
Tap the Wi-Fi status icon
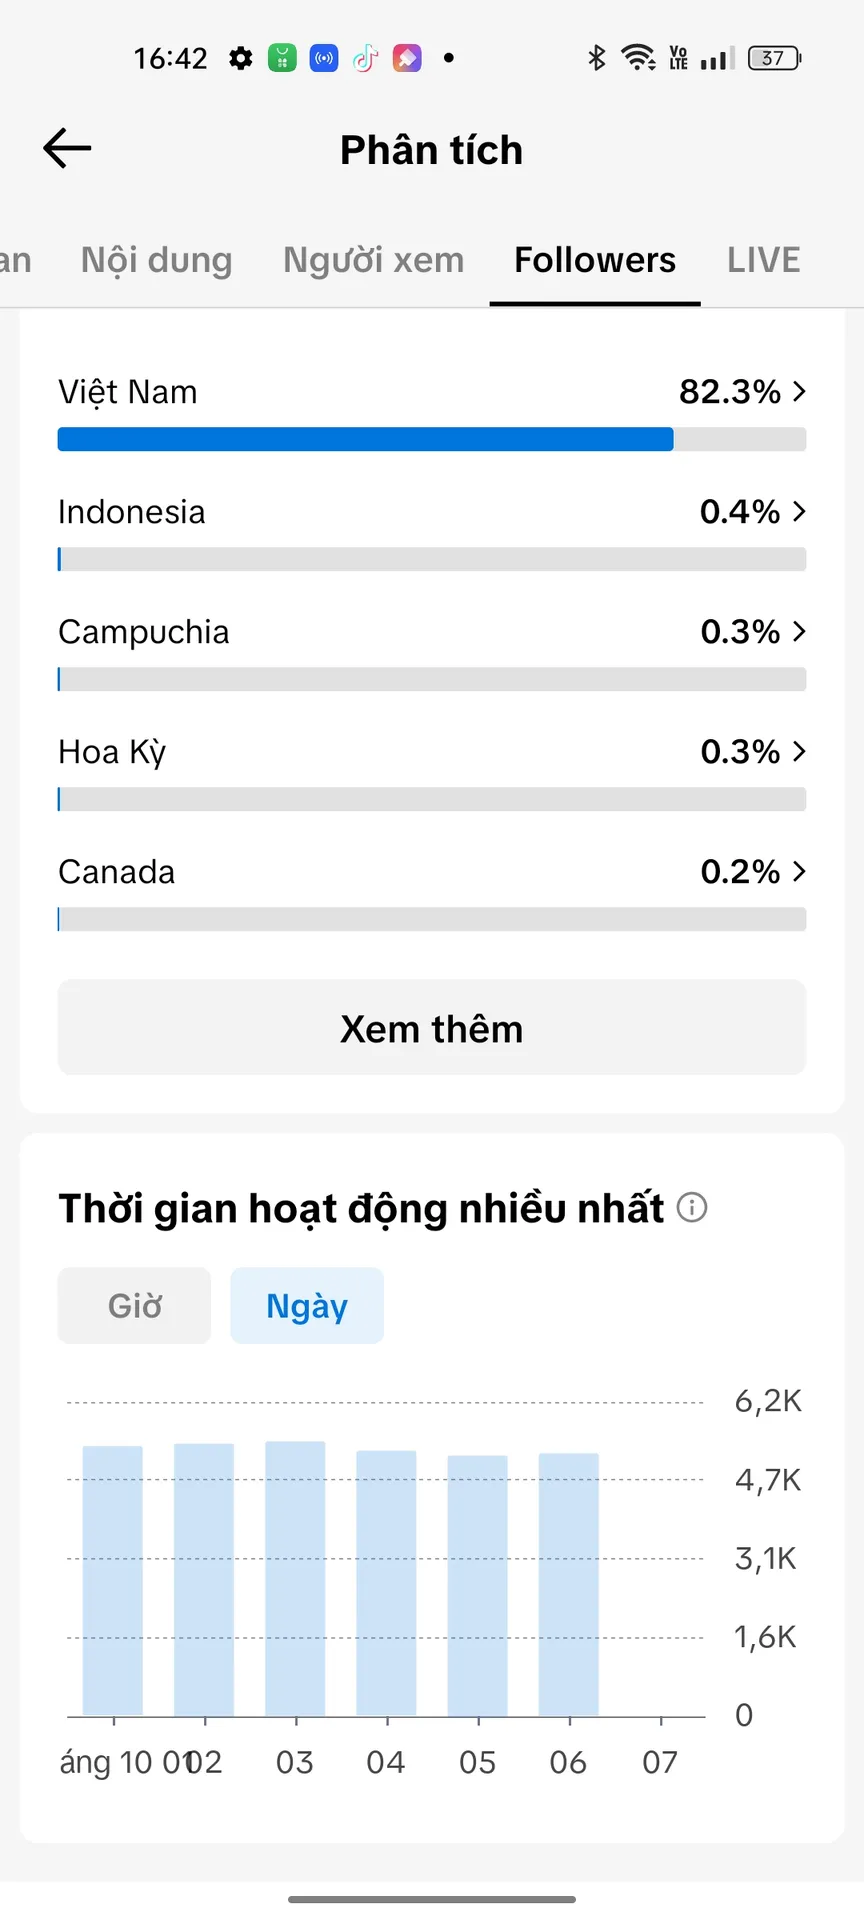(638, 58)
